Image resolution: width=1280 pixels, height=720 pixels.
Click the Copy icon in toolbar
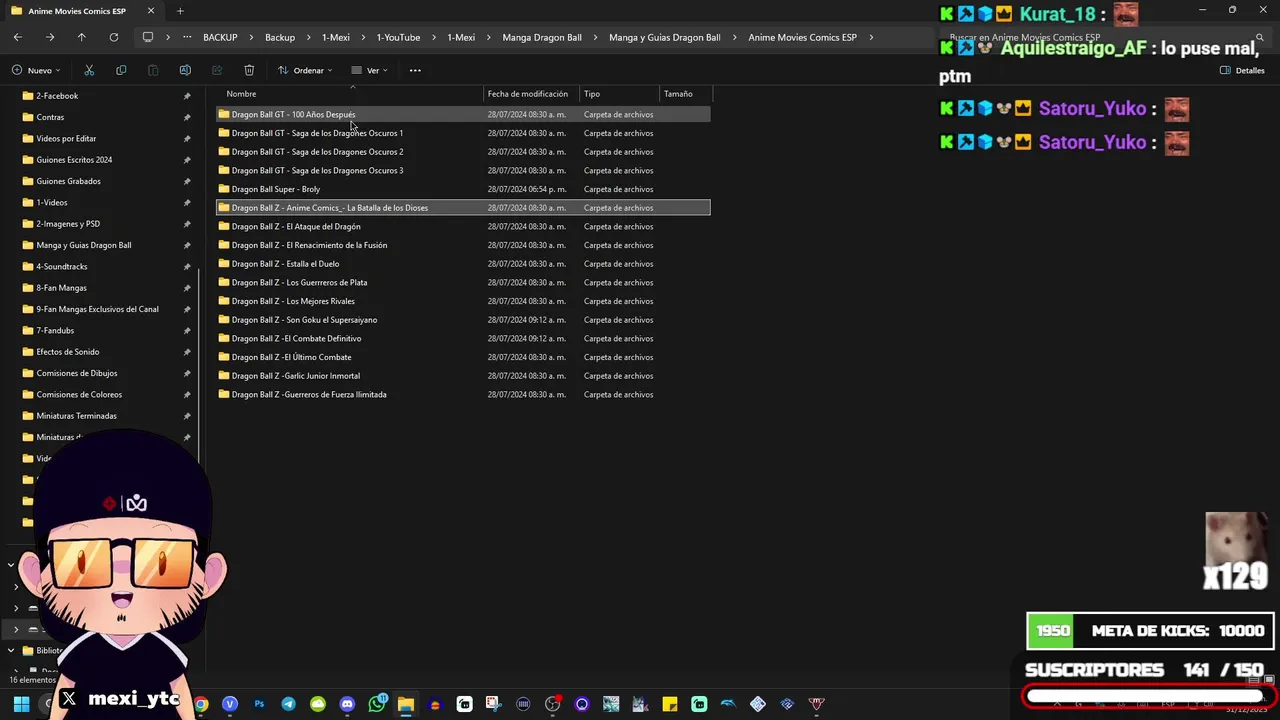[121, 70]
